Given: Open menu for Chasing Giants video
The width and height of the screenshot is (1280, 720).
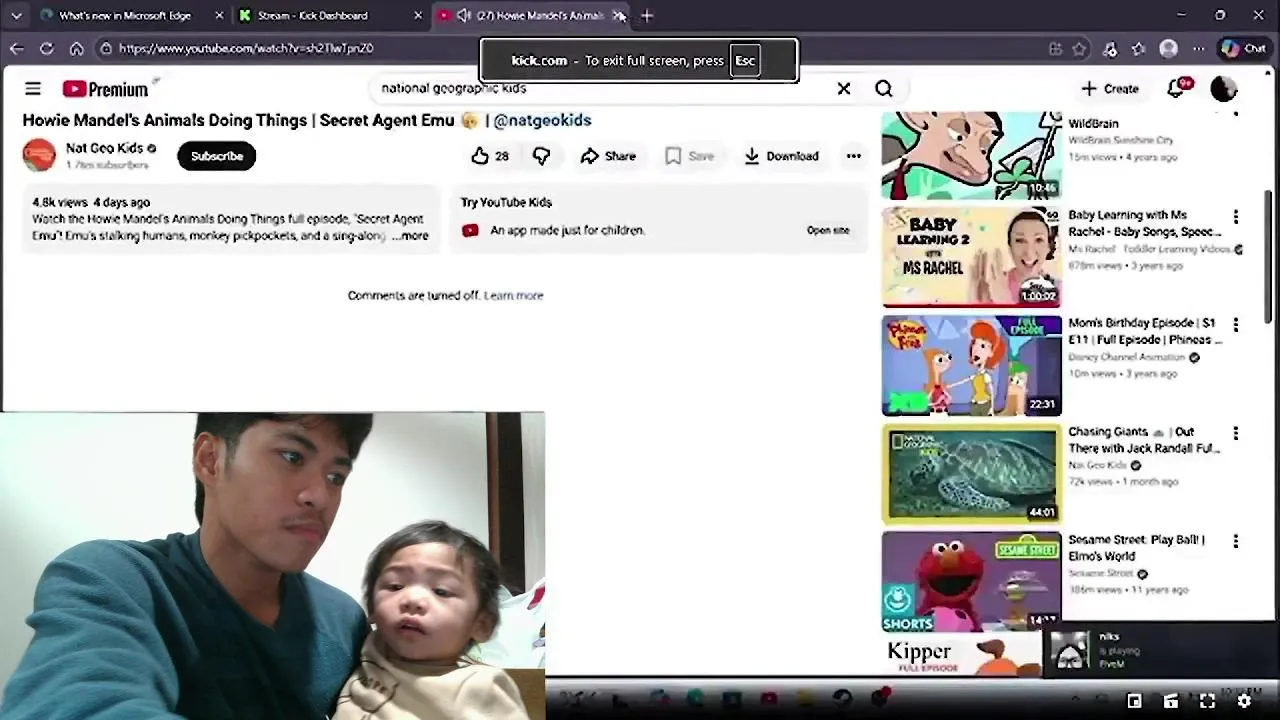Looking at the screenshot, I should [x=1236, y=433].
